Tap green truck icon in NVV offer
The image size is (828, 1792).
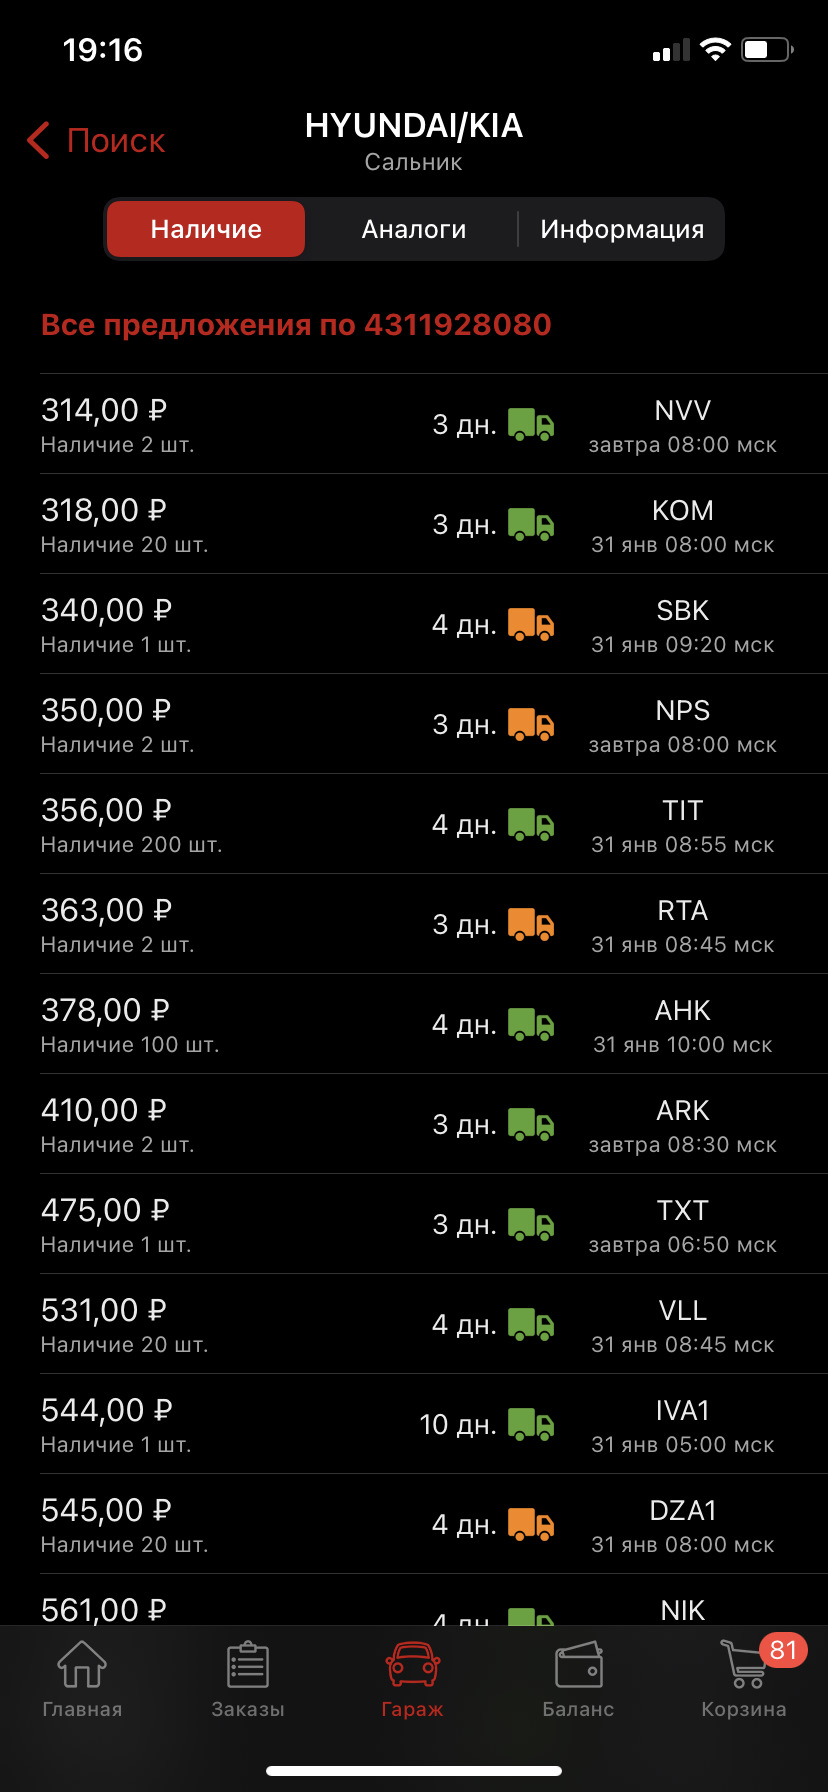[530, 425]
